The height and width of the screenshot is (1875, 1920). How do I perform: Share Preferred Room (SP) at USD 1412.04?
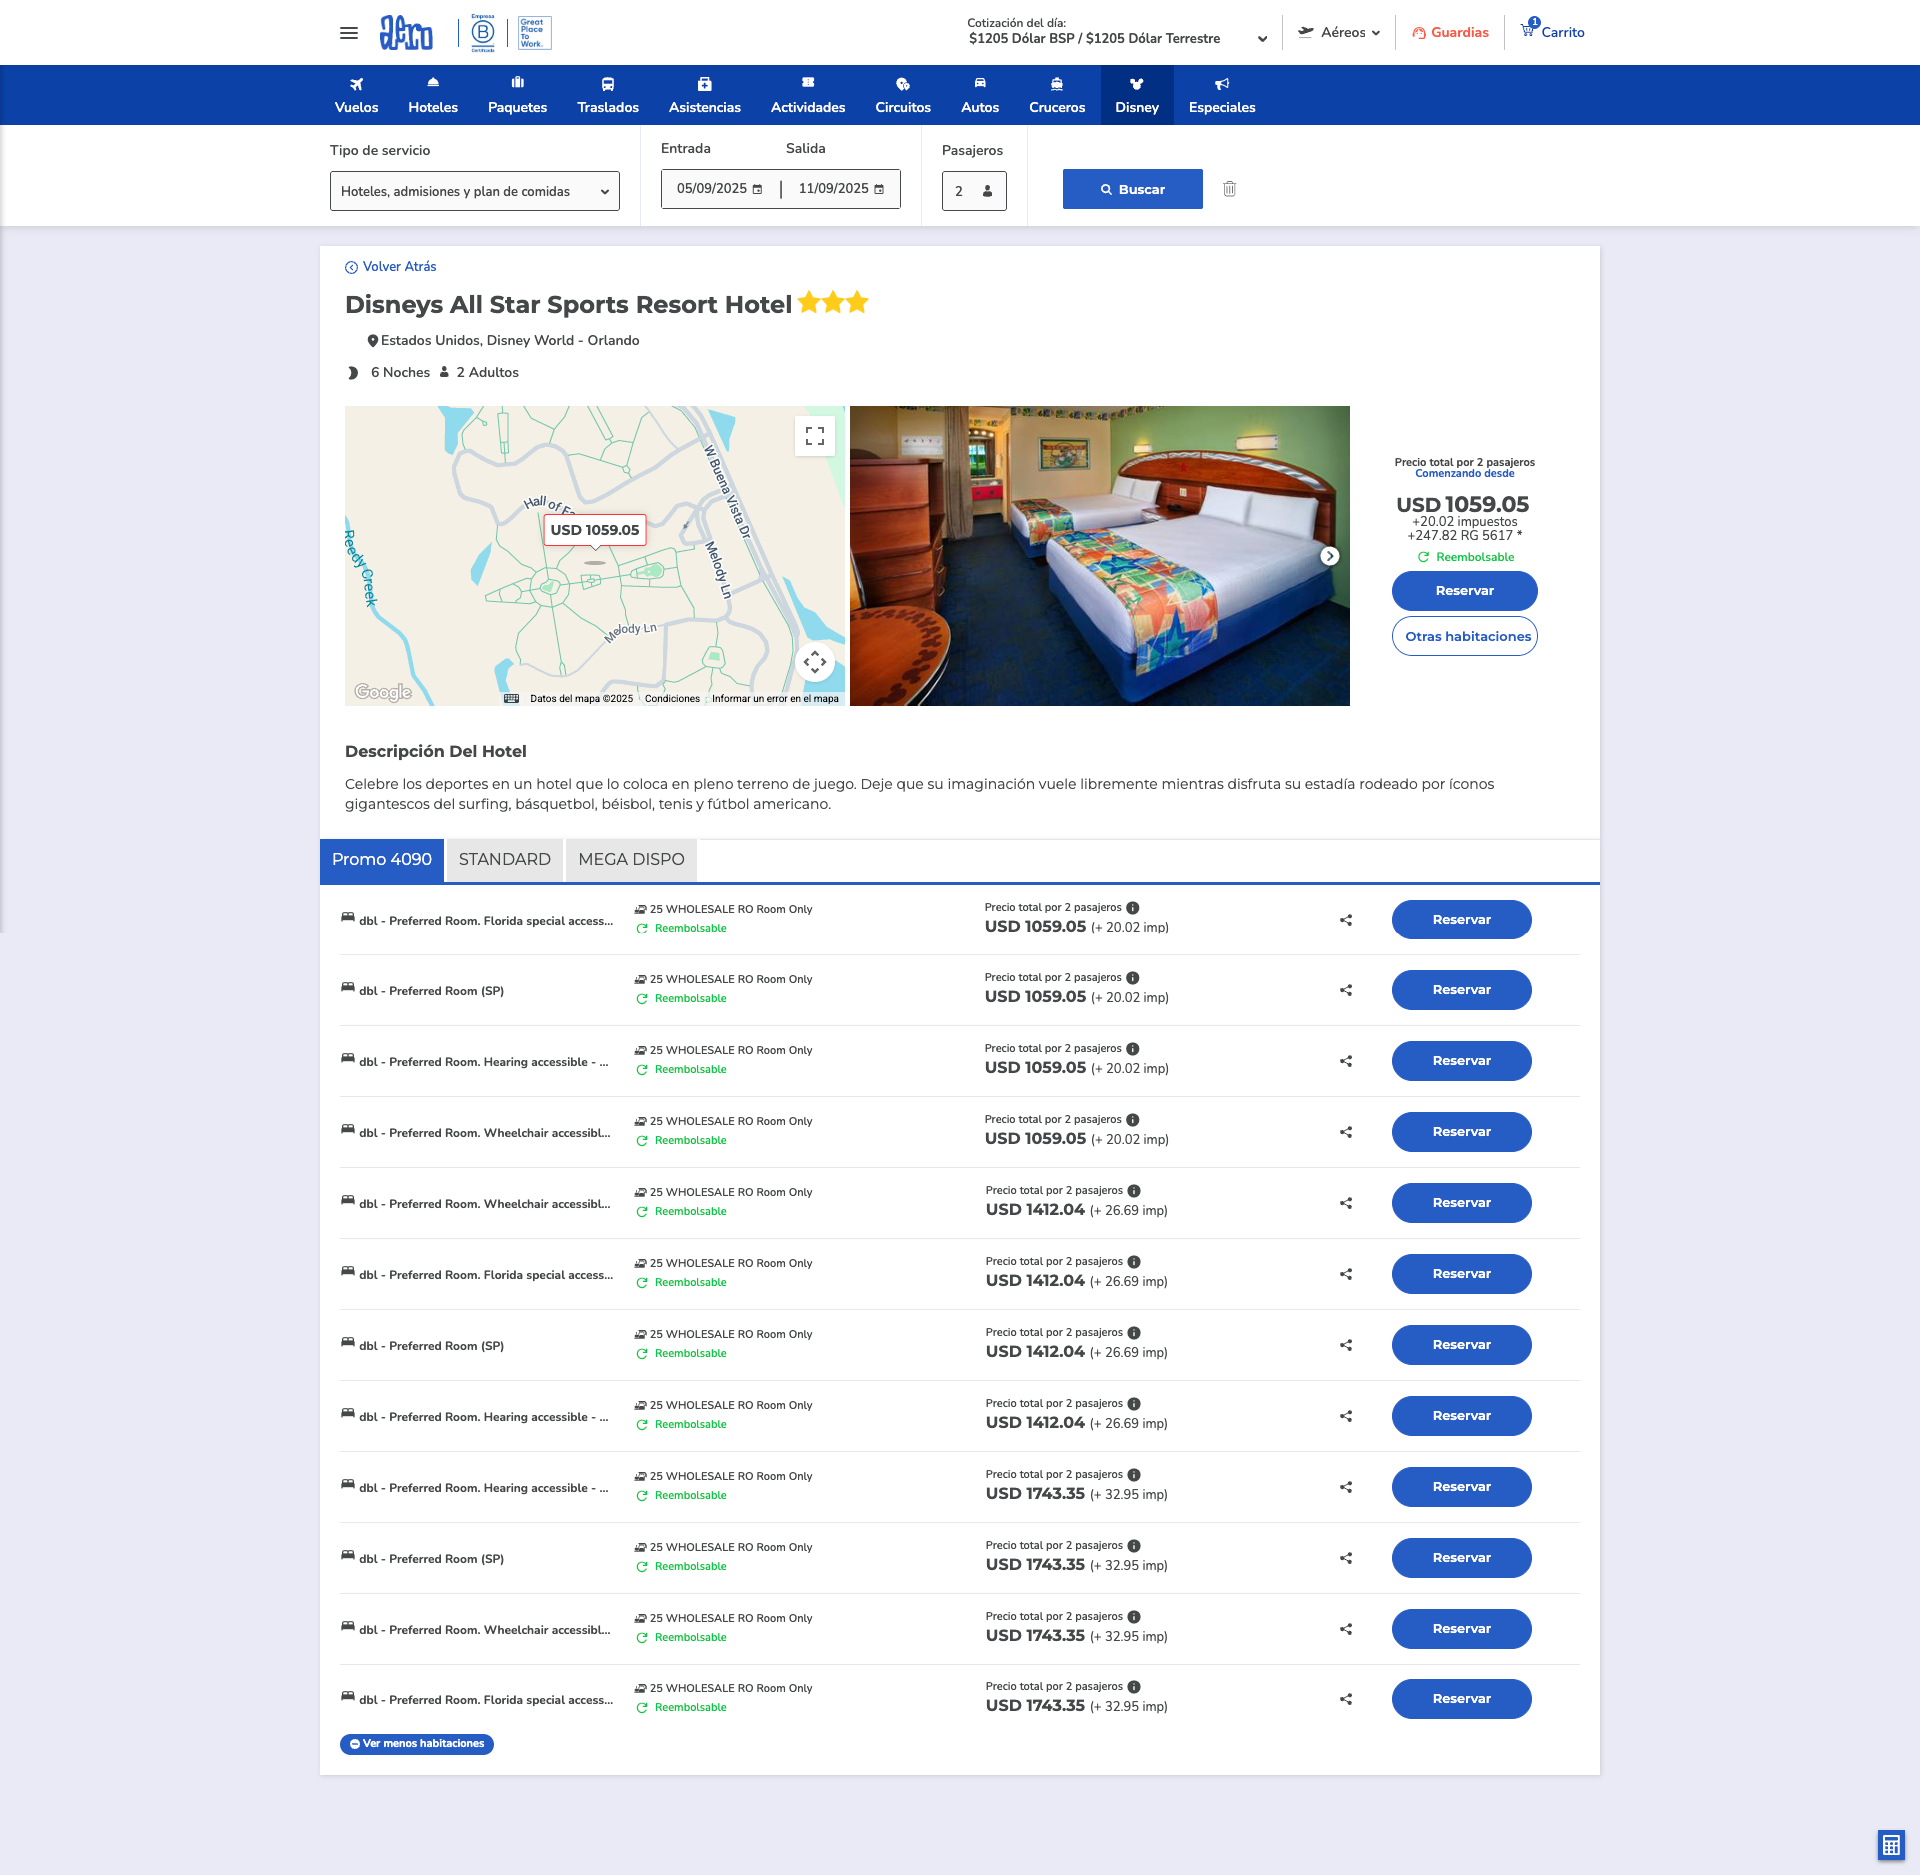[x=1346, y=1345]
